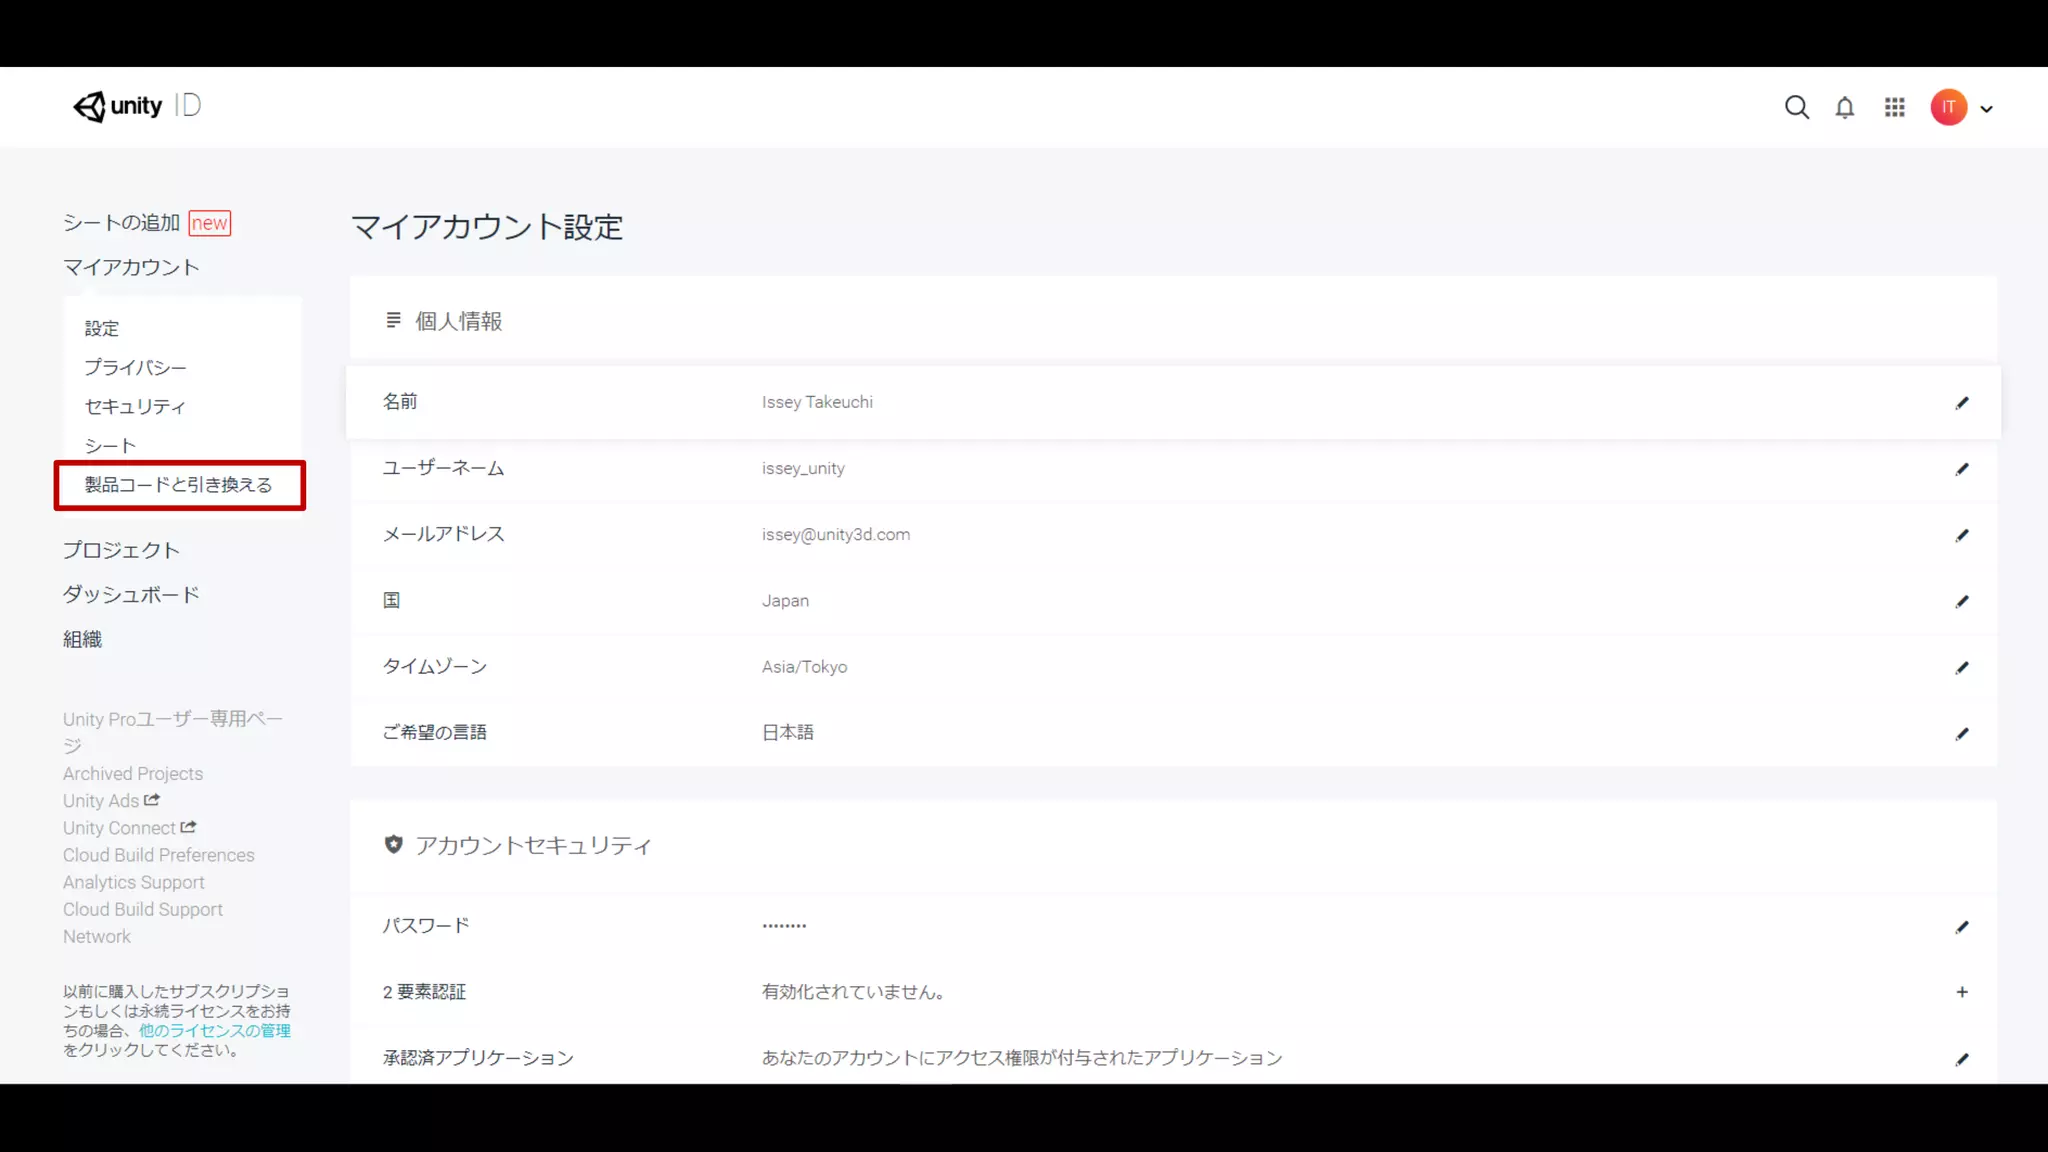Open the プライバシー sidebar item
This screenshot has width=2048, height=1152.
(135, 367)
